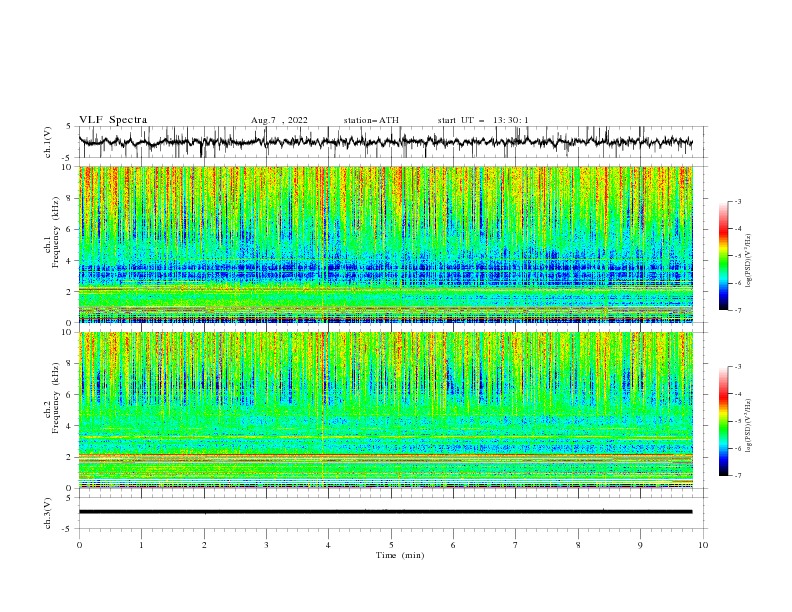Click the "9" tick on Time axis
792x612 pixels.
pos(640,545)
